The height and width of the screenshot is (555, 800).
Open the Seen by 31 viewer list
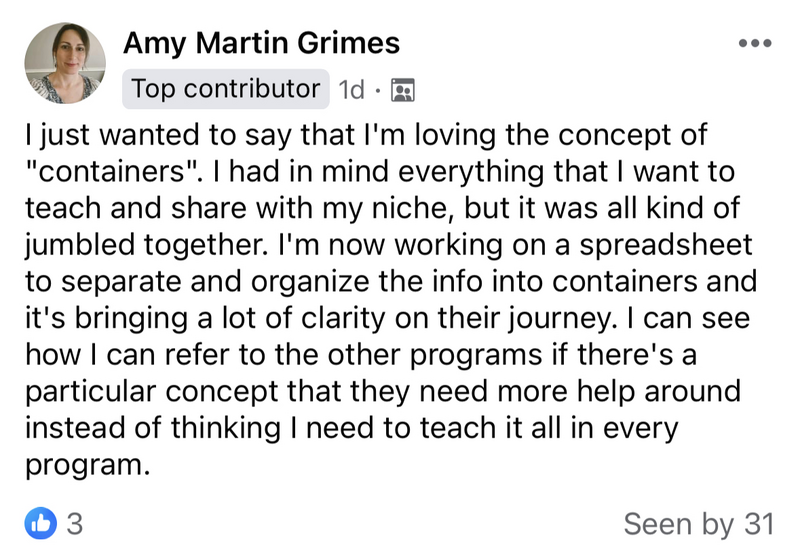click(x=698, y=524)
